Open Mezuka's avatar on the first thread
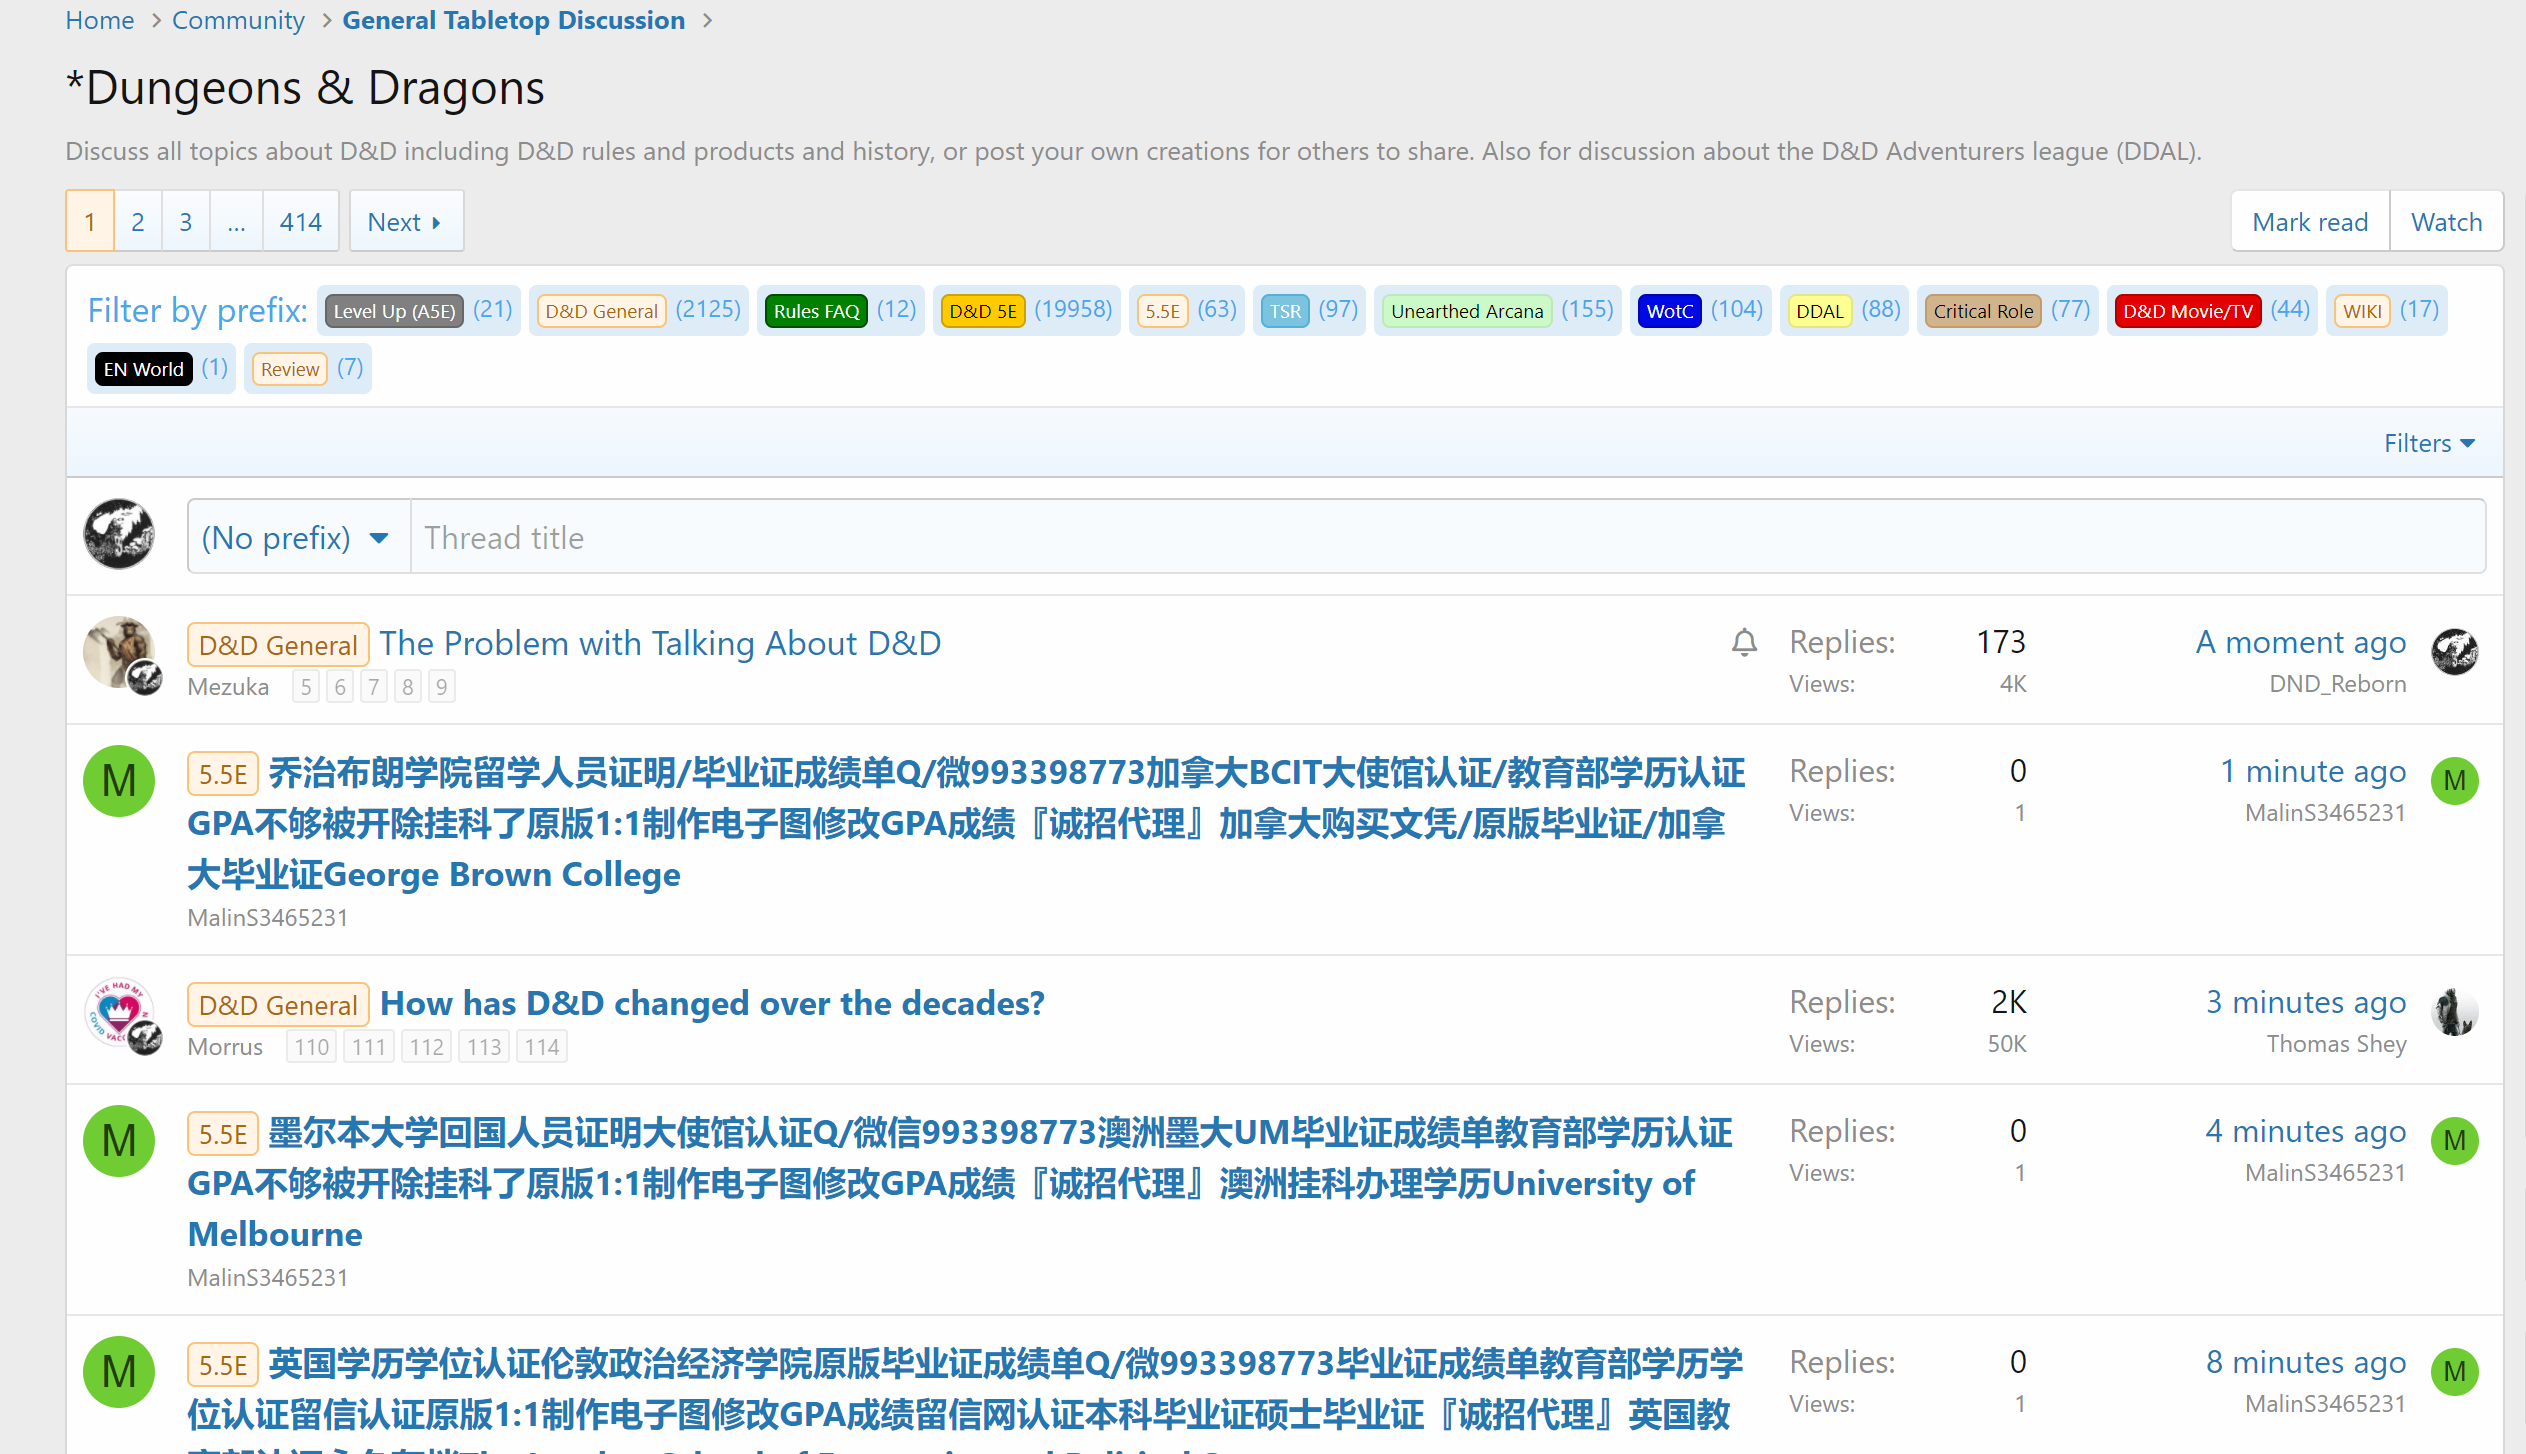The image size is (2526, 1454). coord(119,652)
